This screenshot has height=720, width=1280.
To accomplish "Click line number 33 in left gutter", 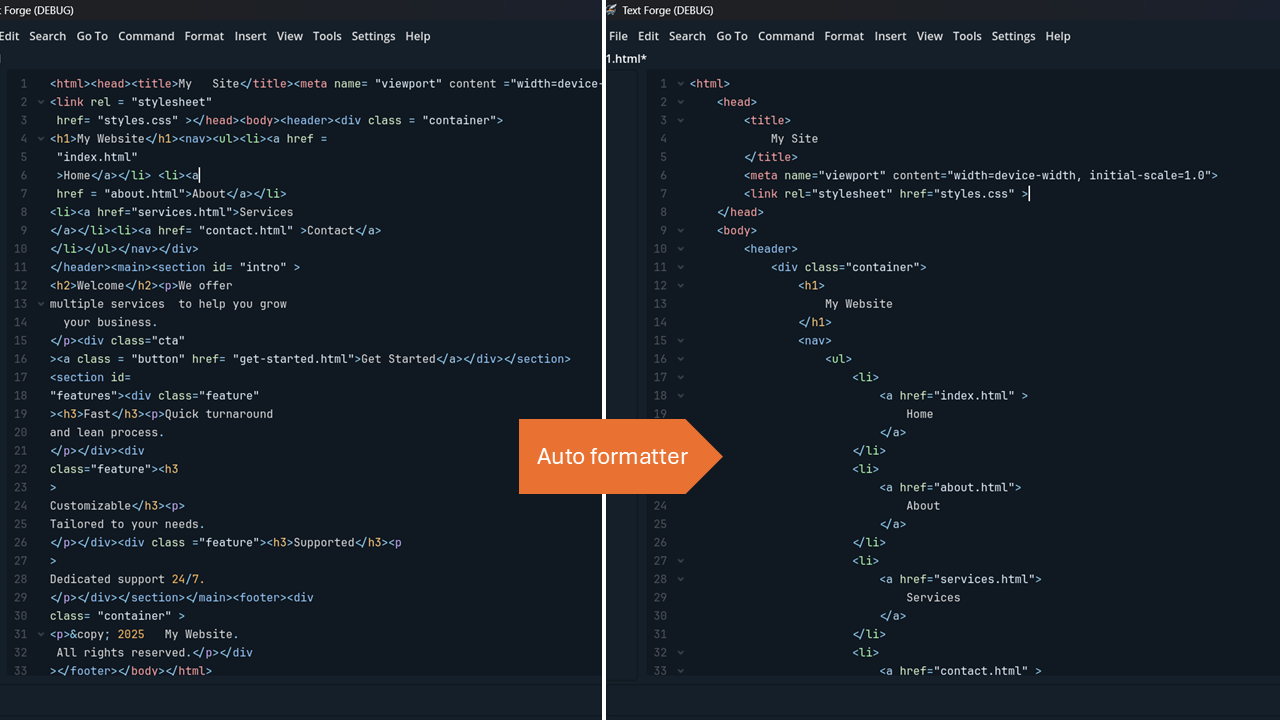I will point(21,671).
